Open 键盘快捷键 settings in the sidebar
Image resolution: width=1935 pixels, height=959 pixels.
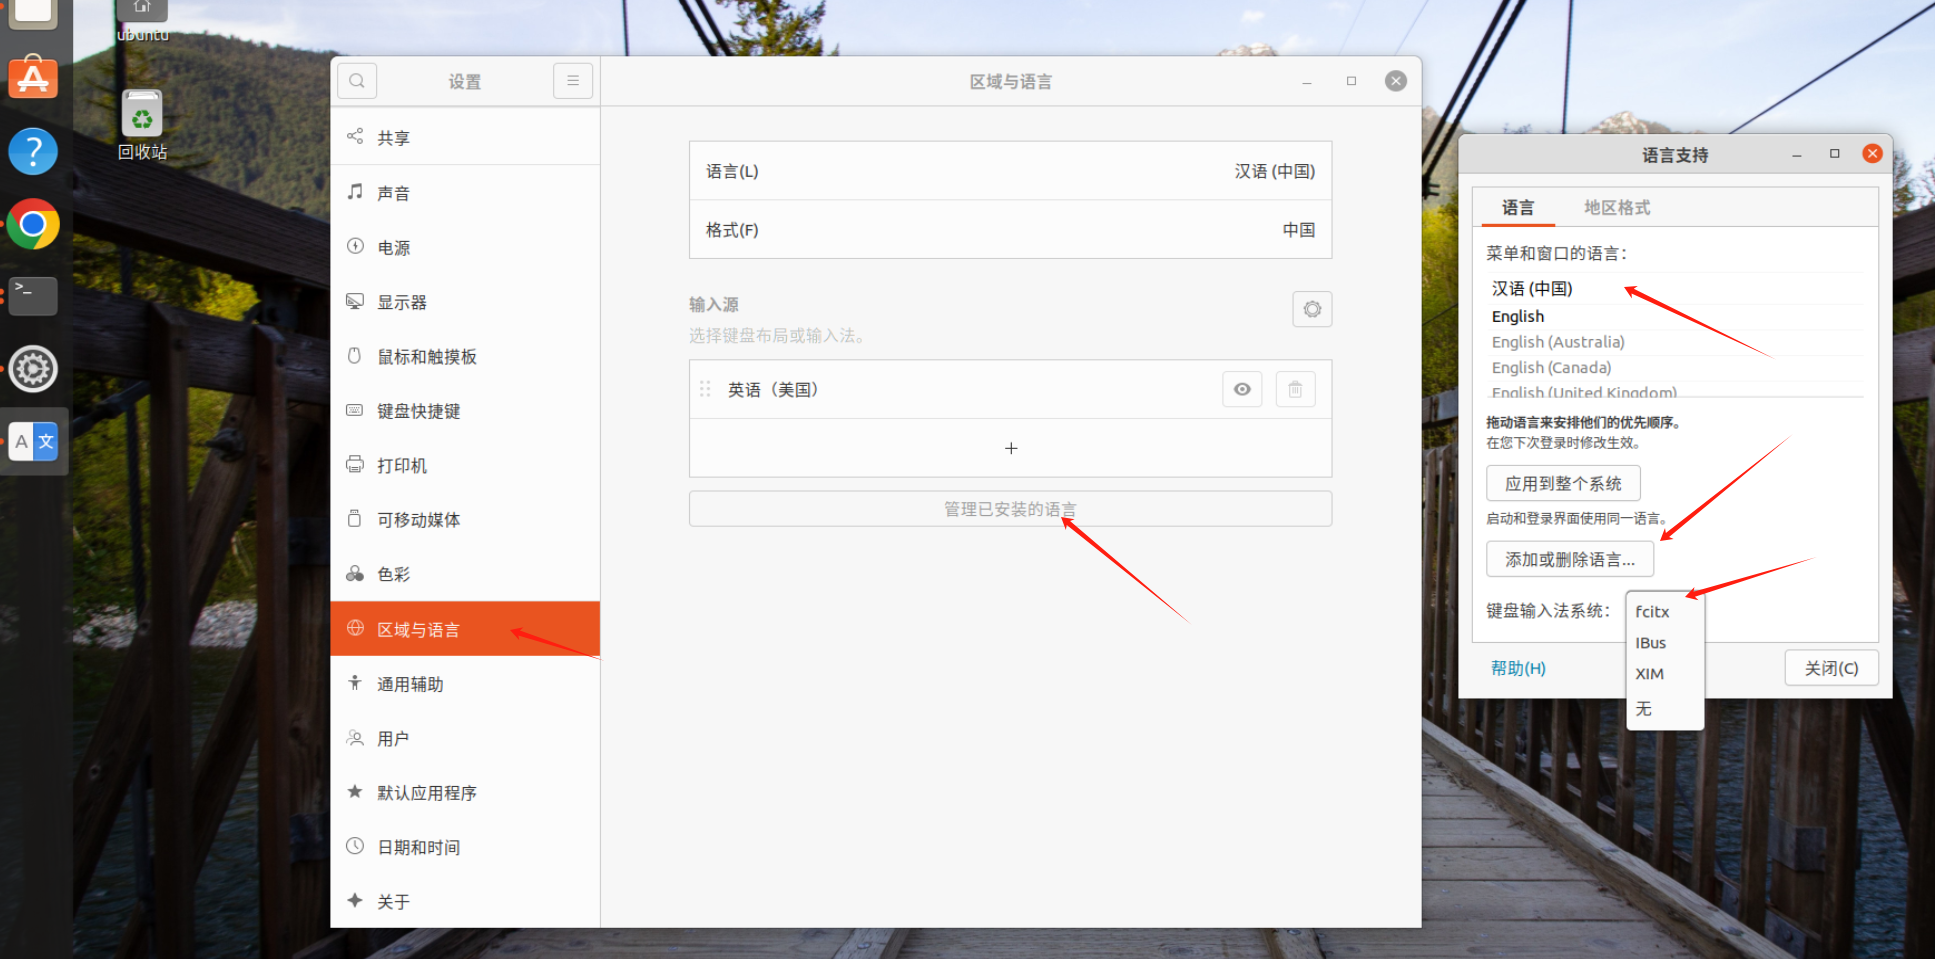click(465, 411)
